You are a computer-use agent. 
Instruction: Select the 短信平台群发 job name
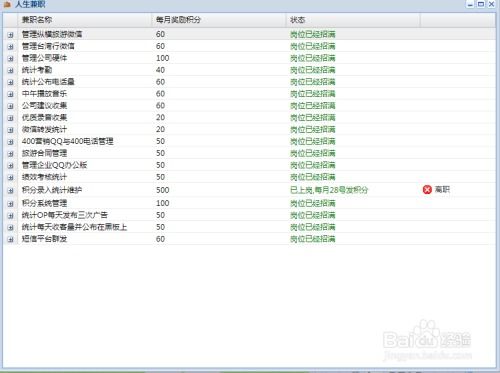(44, 239)
